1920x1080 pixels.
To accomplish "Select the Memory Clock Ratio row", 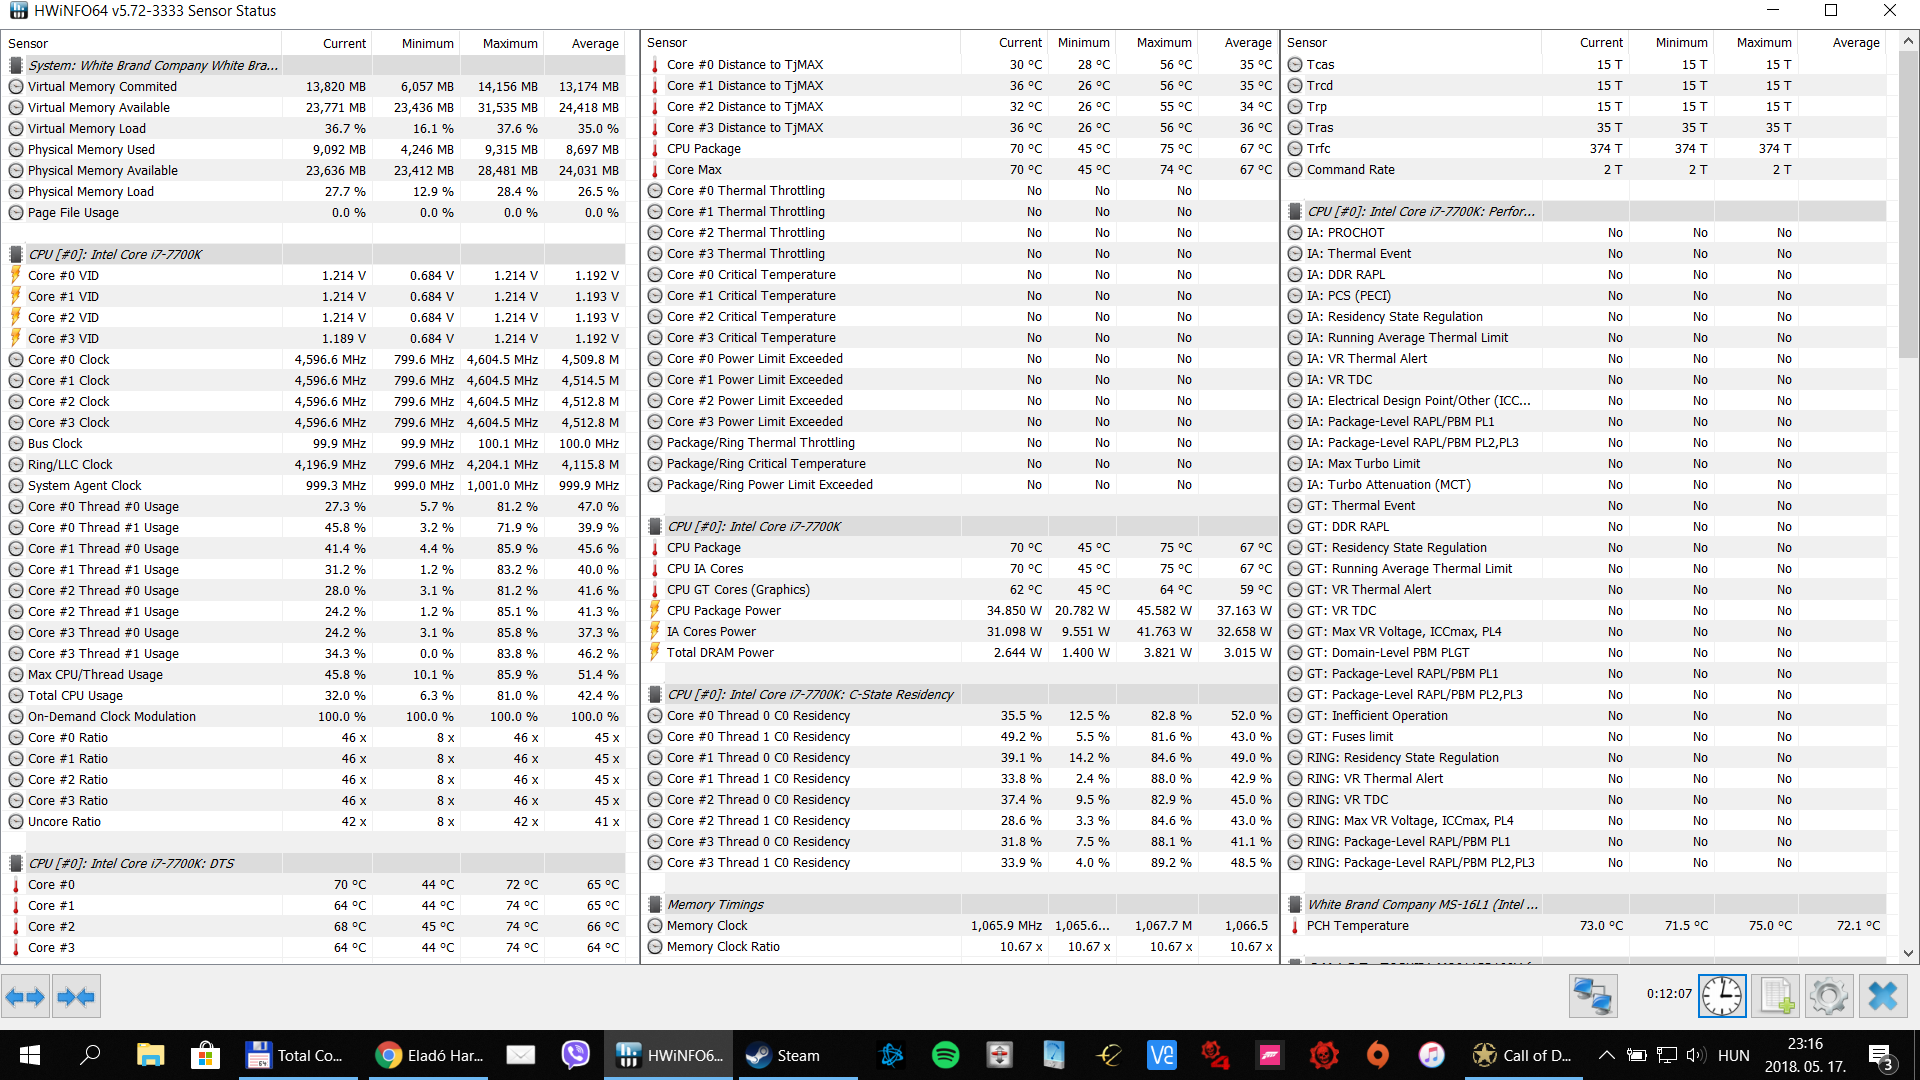I will 960,947.
